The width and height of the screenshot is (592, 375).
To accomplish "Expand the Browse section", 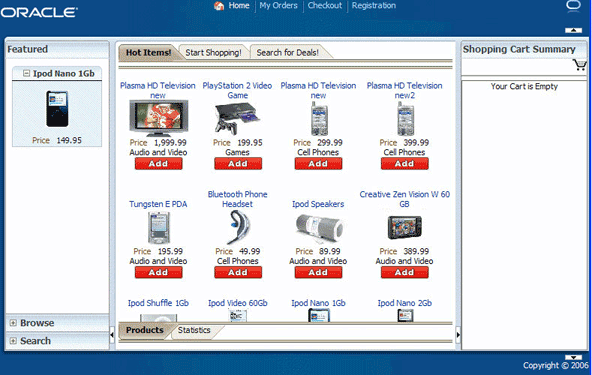I will [x=13, y=323].
